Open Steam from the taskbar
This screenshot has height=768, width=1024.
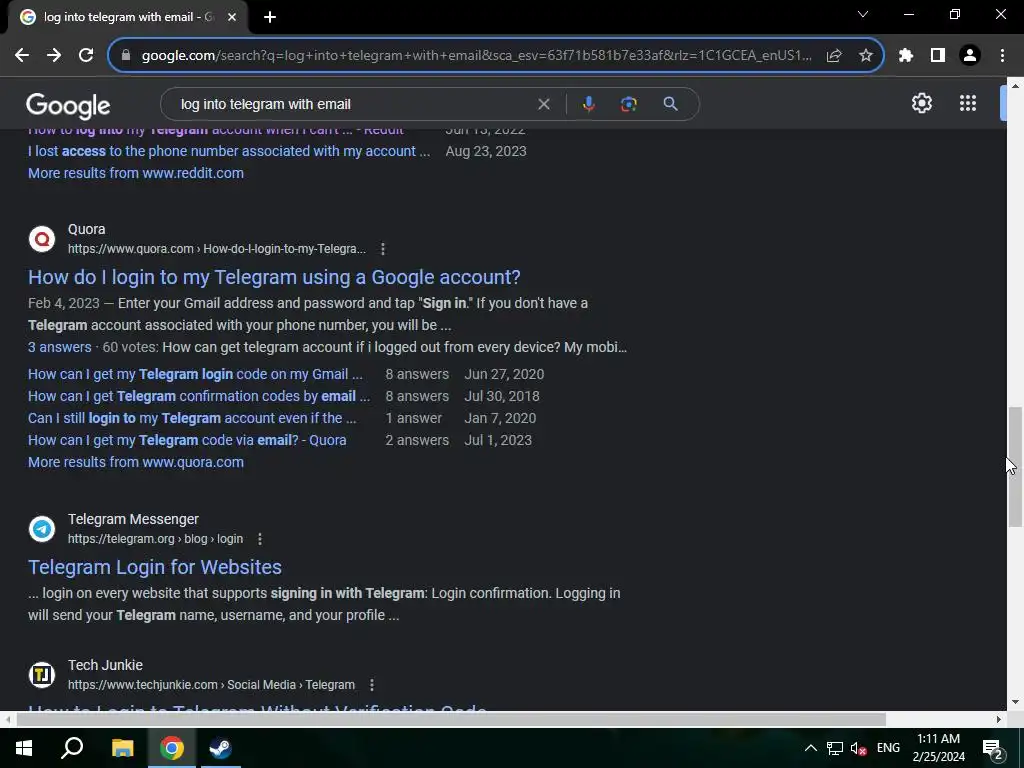click(220, 748)
